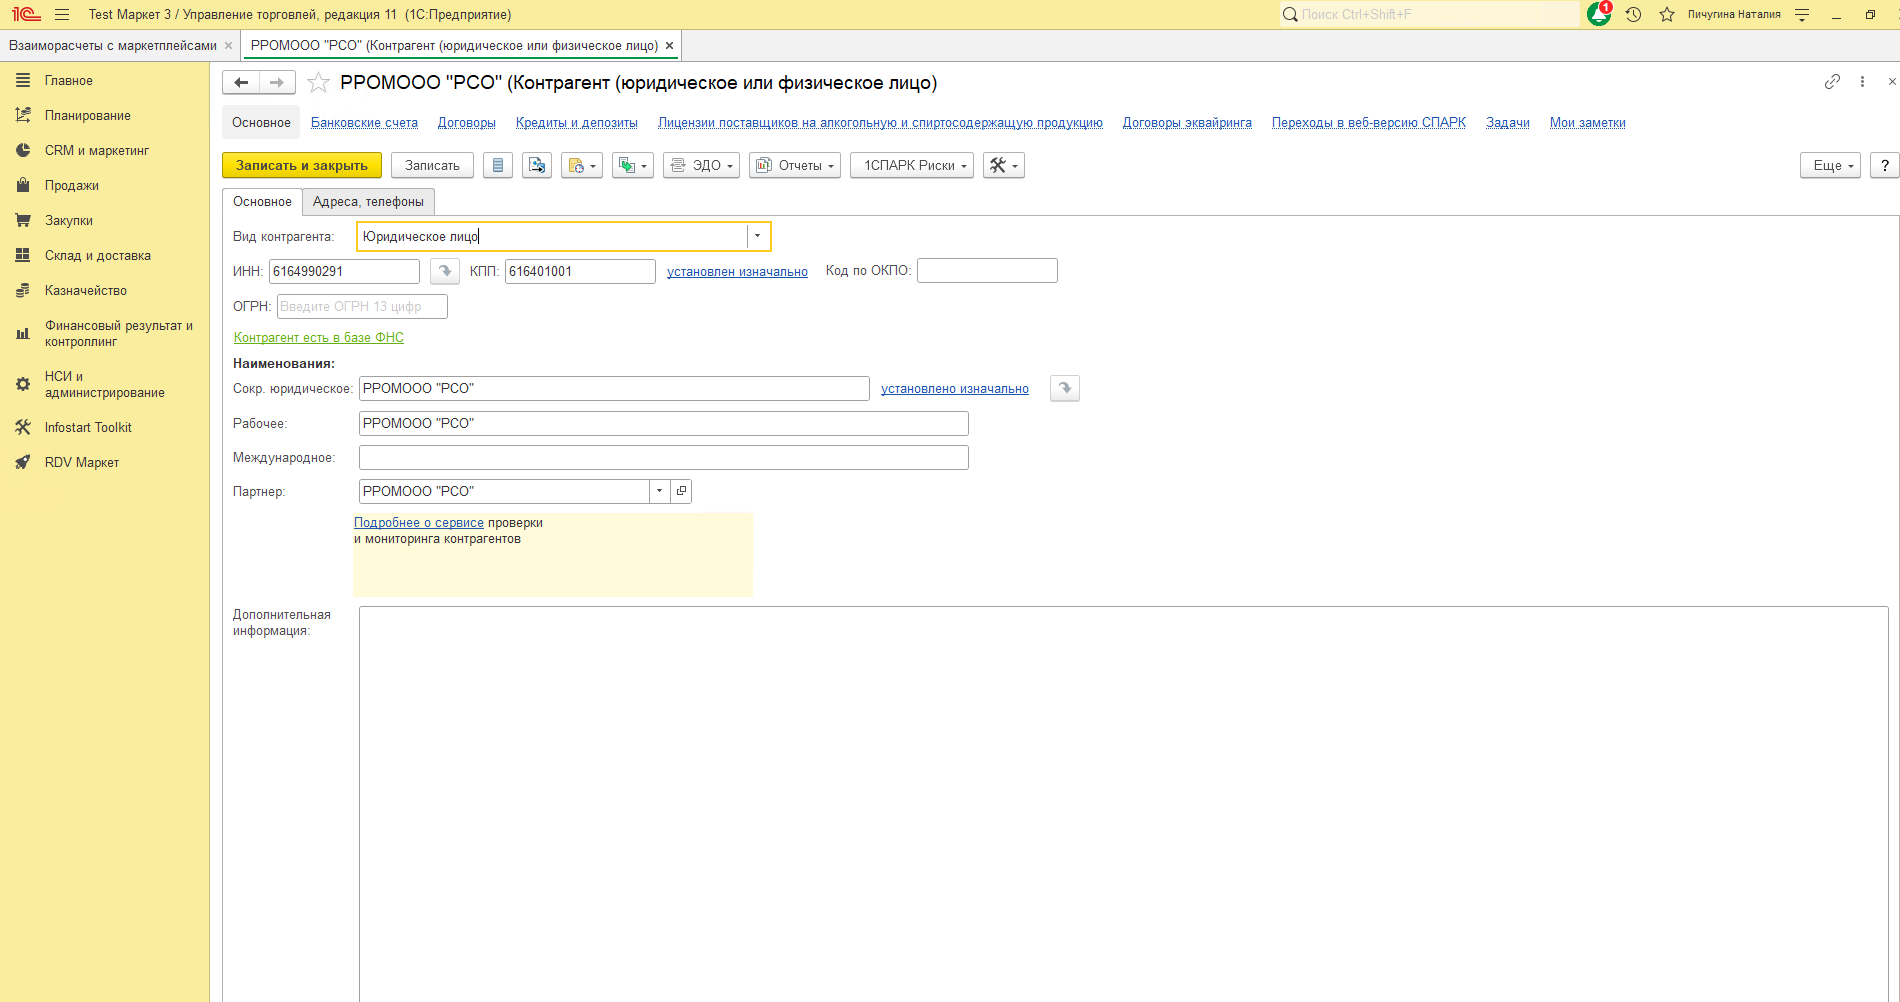Go forward with the right arrow

pyautogui.click(x=277, y=83)
